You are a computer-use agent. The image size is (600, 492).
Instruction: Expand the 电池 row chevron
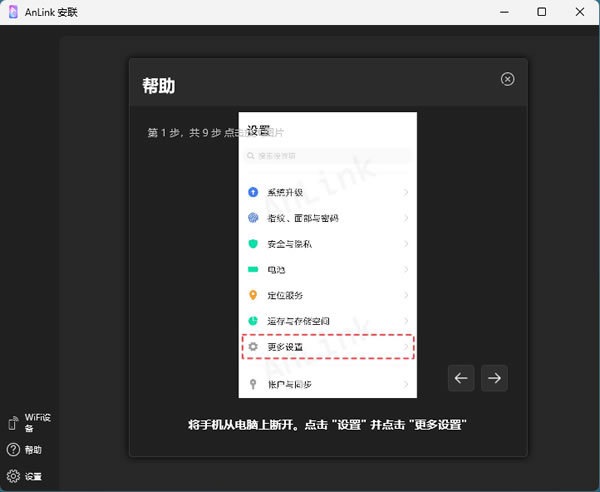click(406, 270)
